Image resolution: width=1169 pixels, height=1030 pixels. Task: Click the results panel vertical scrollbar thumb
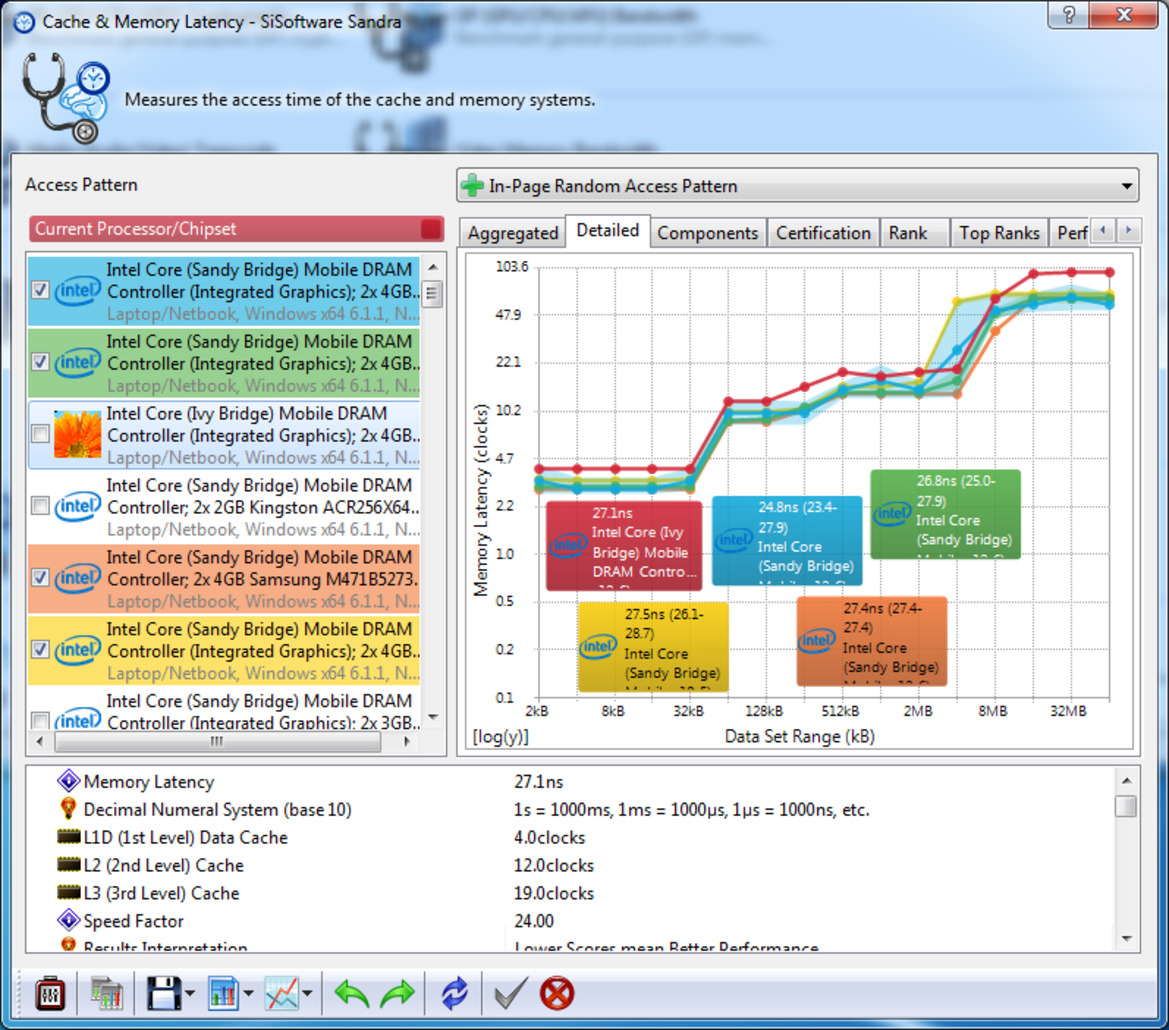pyautogui.click(x=1127, y=806)
